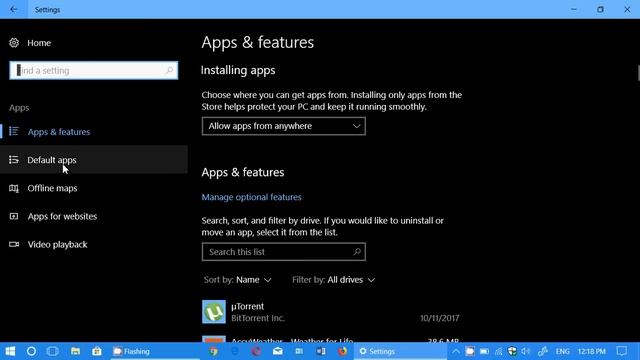
Task: Open Video playback settings page
Action: click(x=94, y=244)
